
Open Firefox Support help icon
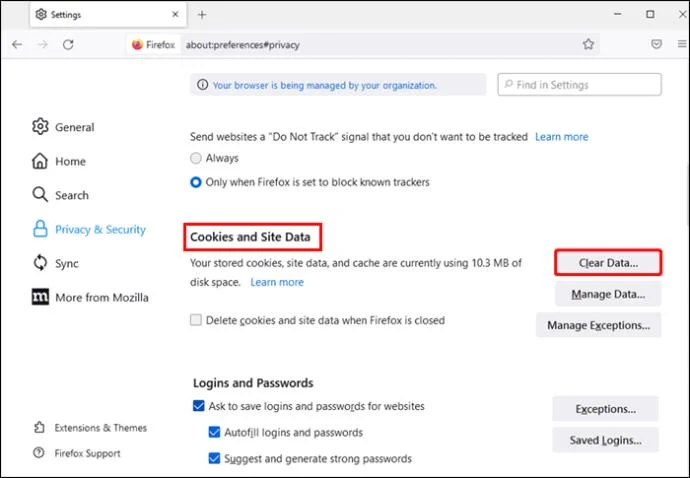(x=40, y=453)
